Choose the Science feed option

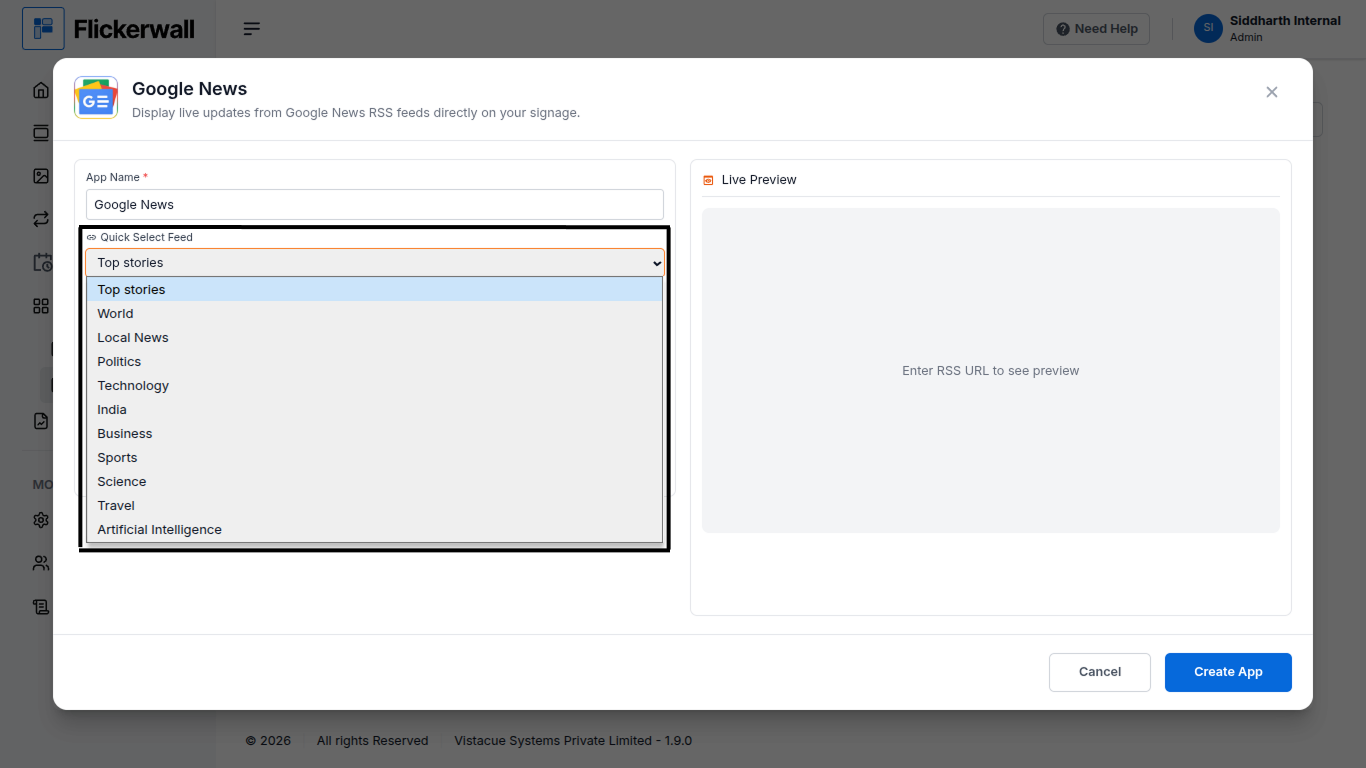[x=374, y=481]
